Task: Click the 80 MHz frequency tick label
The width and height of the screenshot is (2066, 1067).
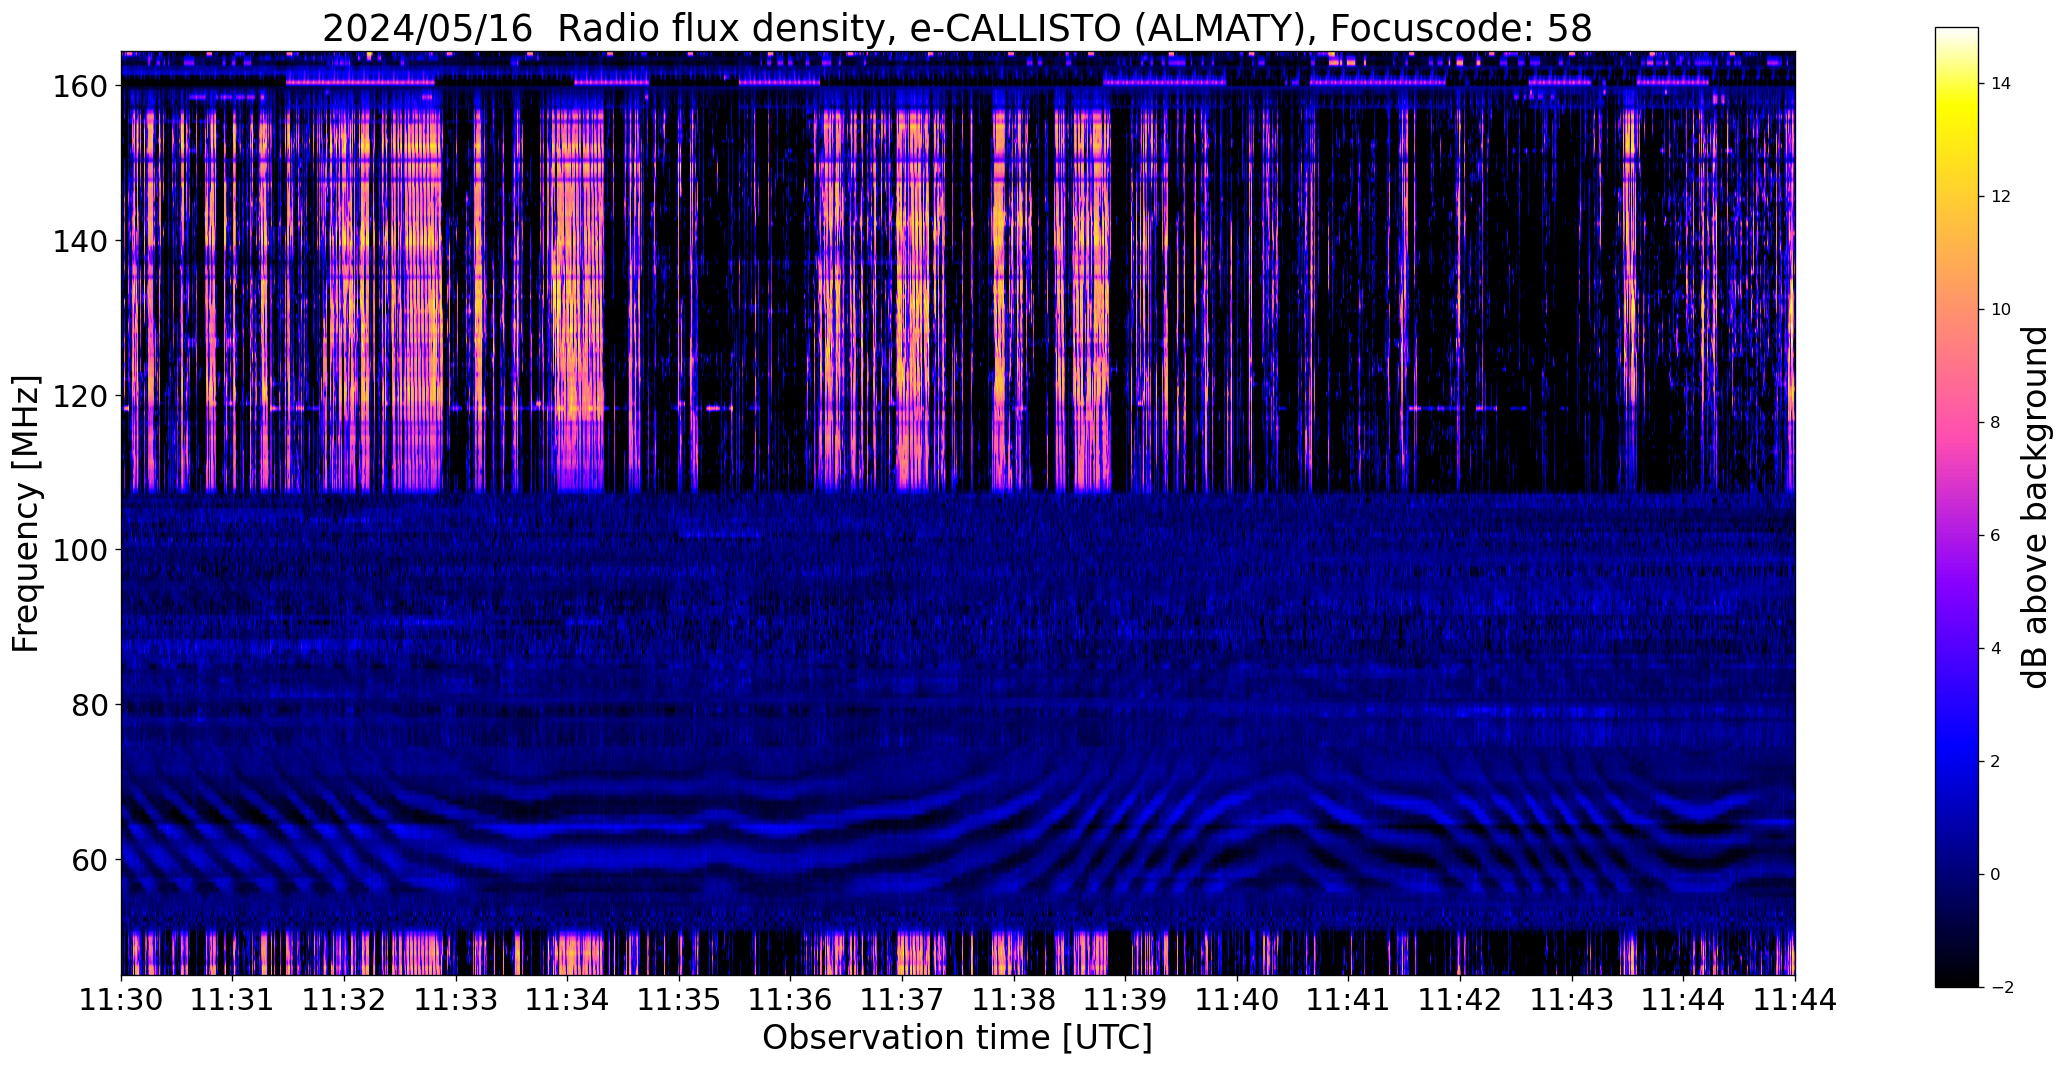Action: point(90,705)
